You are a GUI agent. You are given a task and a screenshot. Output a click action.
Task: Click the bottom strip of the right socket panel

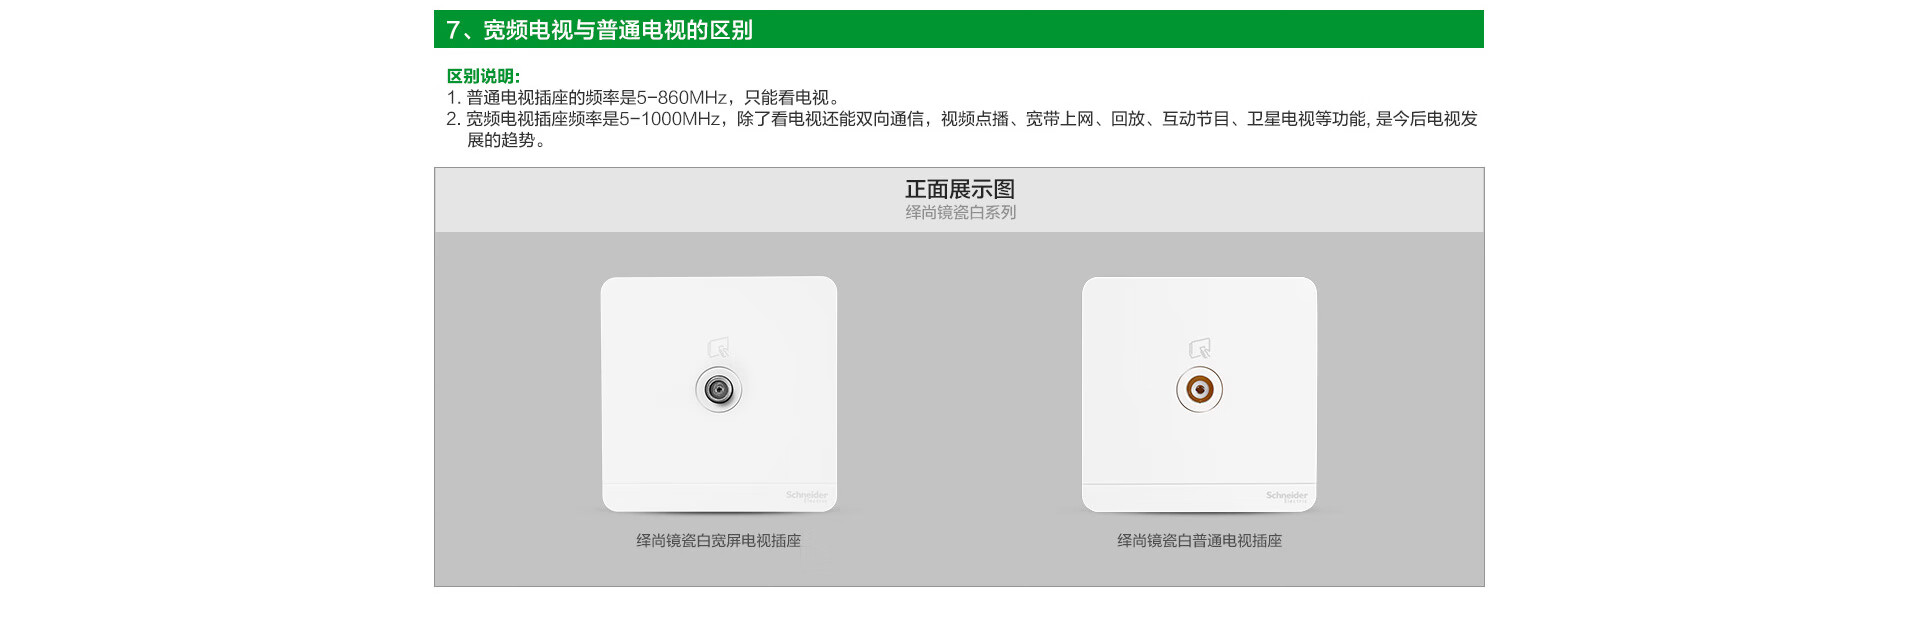[x=1199, y=497]
